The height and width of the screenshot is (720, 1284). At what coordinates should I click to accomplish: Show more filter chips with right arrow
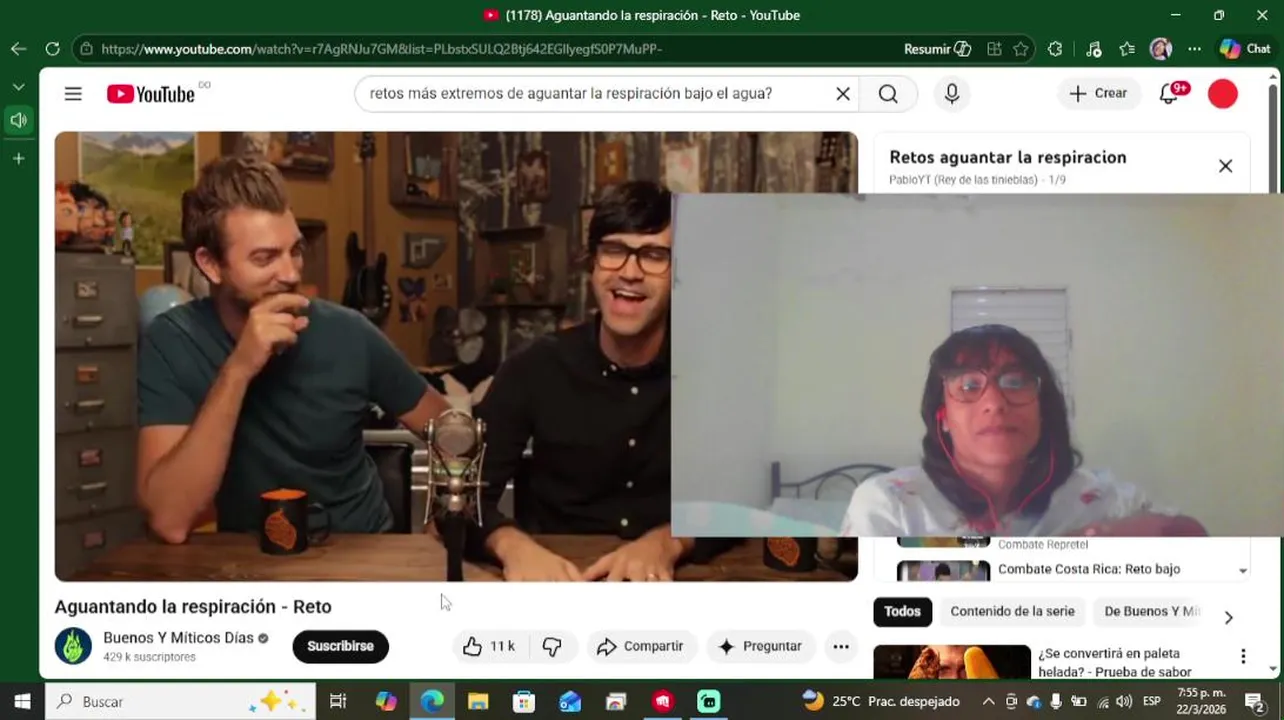(x=1228, y=617)
